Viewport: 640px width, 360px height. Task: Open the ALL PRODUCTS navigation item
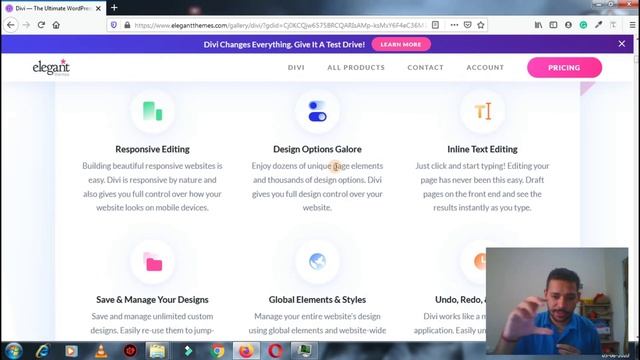click(356, 67)
